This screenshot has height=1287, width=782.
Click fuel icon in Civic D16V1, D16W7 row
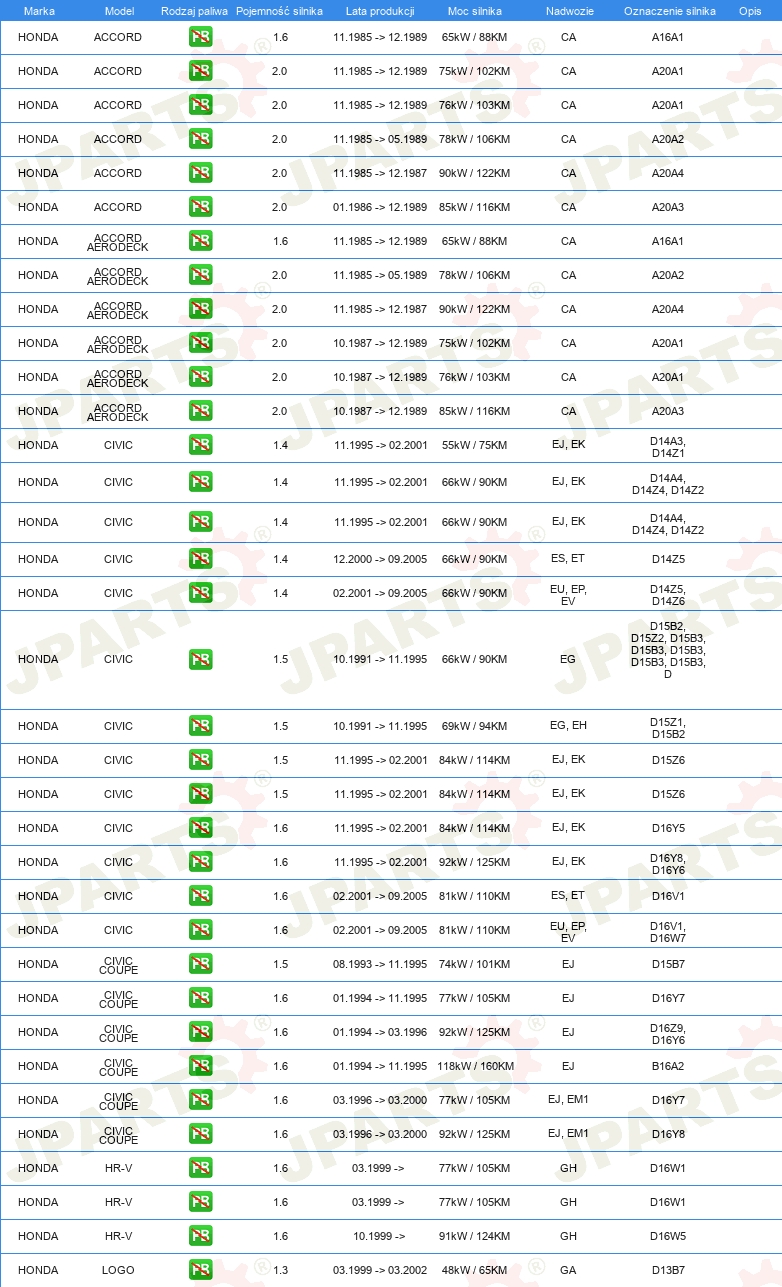(x=201, y=930)
